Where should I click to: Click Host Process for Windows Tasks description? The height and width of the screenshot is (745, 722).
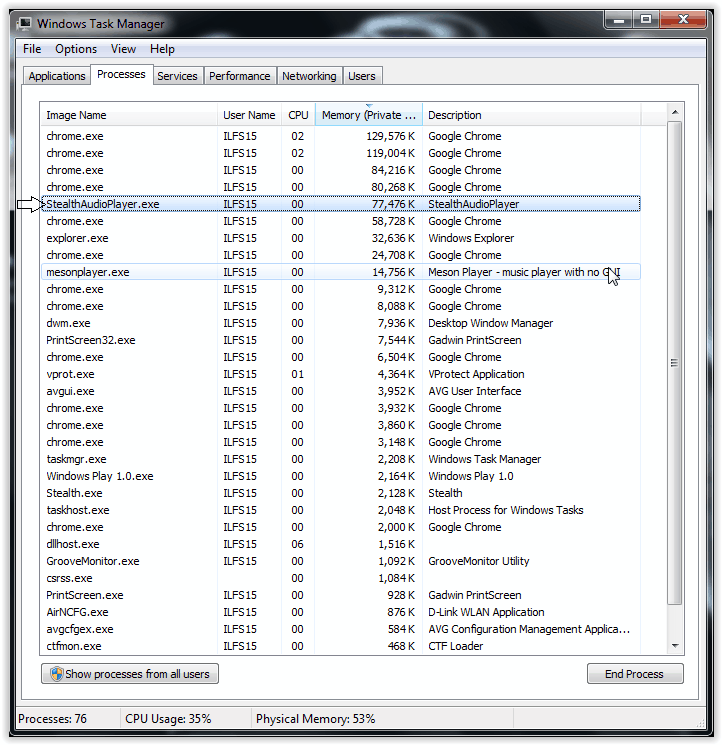pos(505,510)
